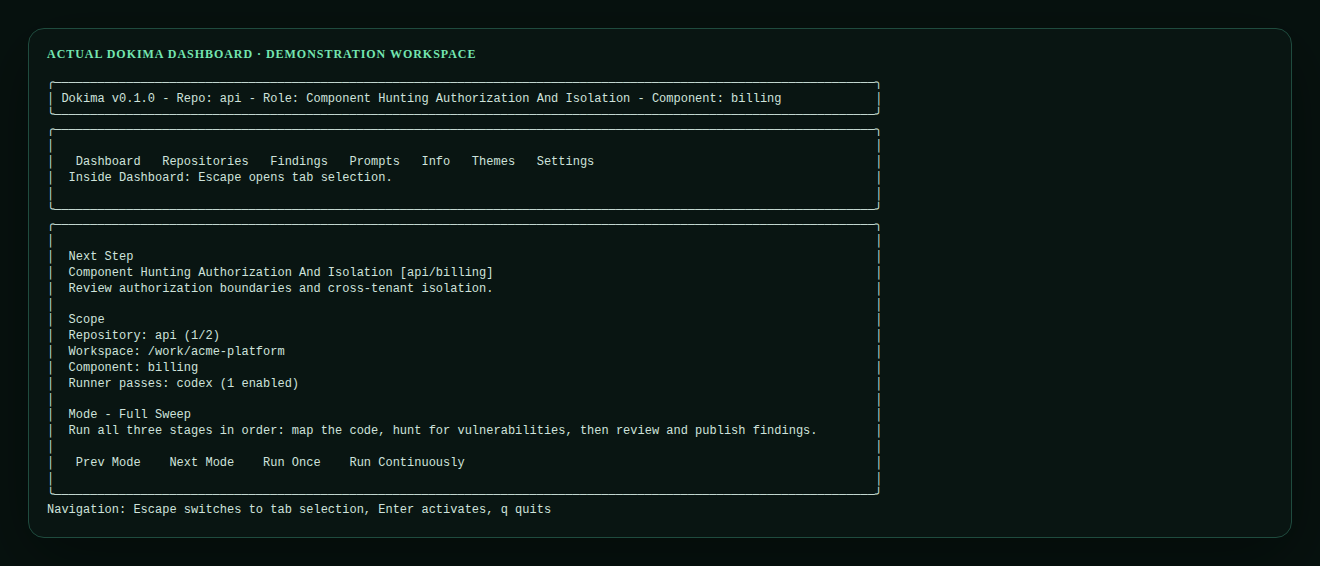Click 'Inside Dashboard: Escape opens tab selection.' hint

click(x=230, y=177)
